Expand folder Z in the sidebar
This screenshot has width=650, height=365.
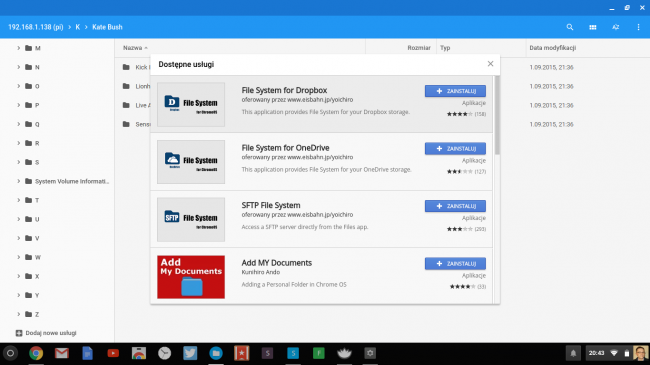18,314
